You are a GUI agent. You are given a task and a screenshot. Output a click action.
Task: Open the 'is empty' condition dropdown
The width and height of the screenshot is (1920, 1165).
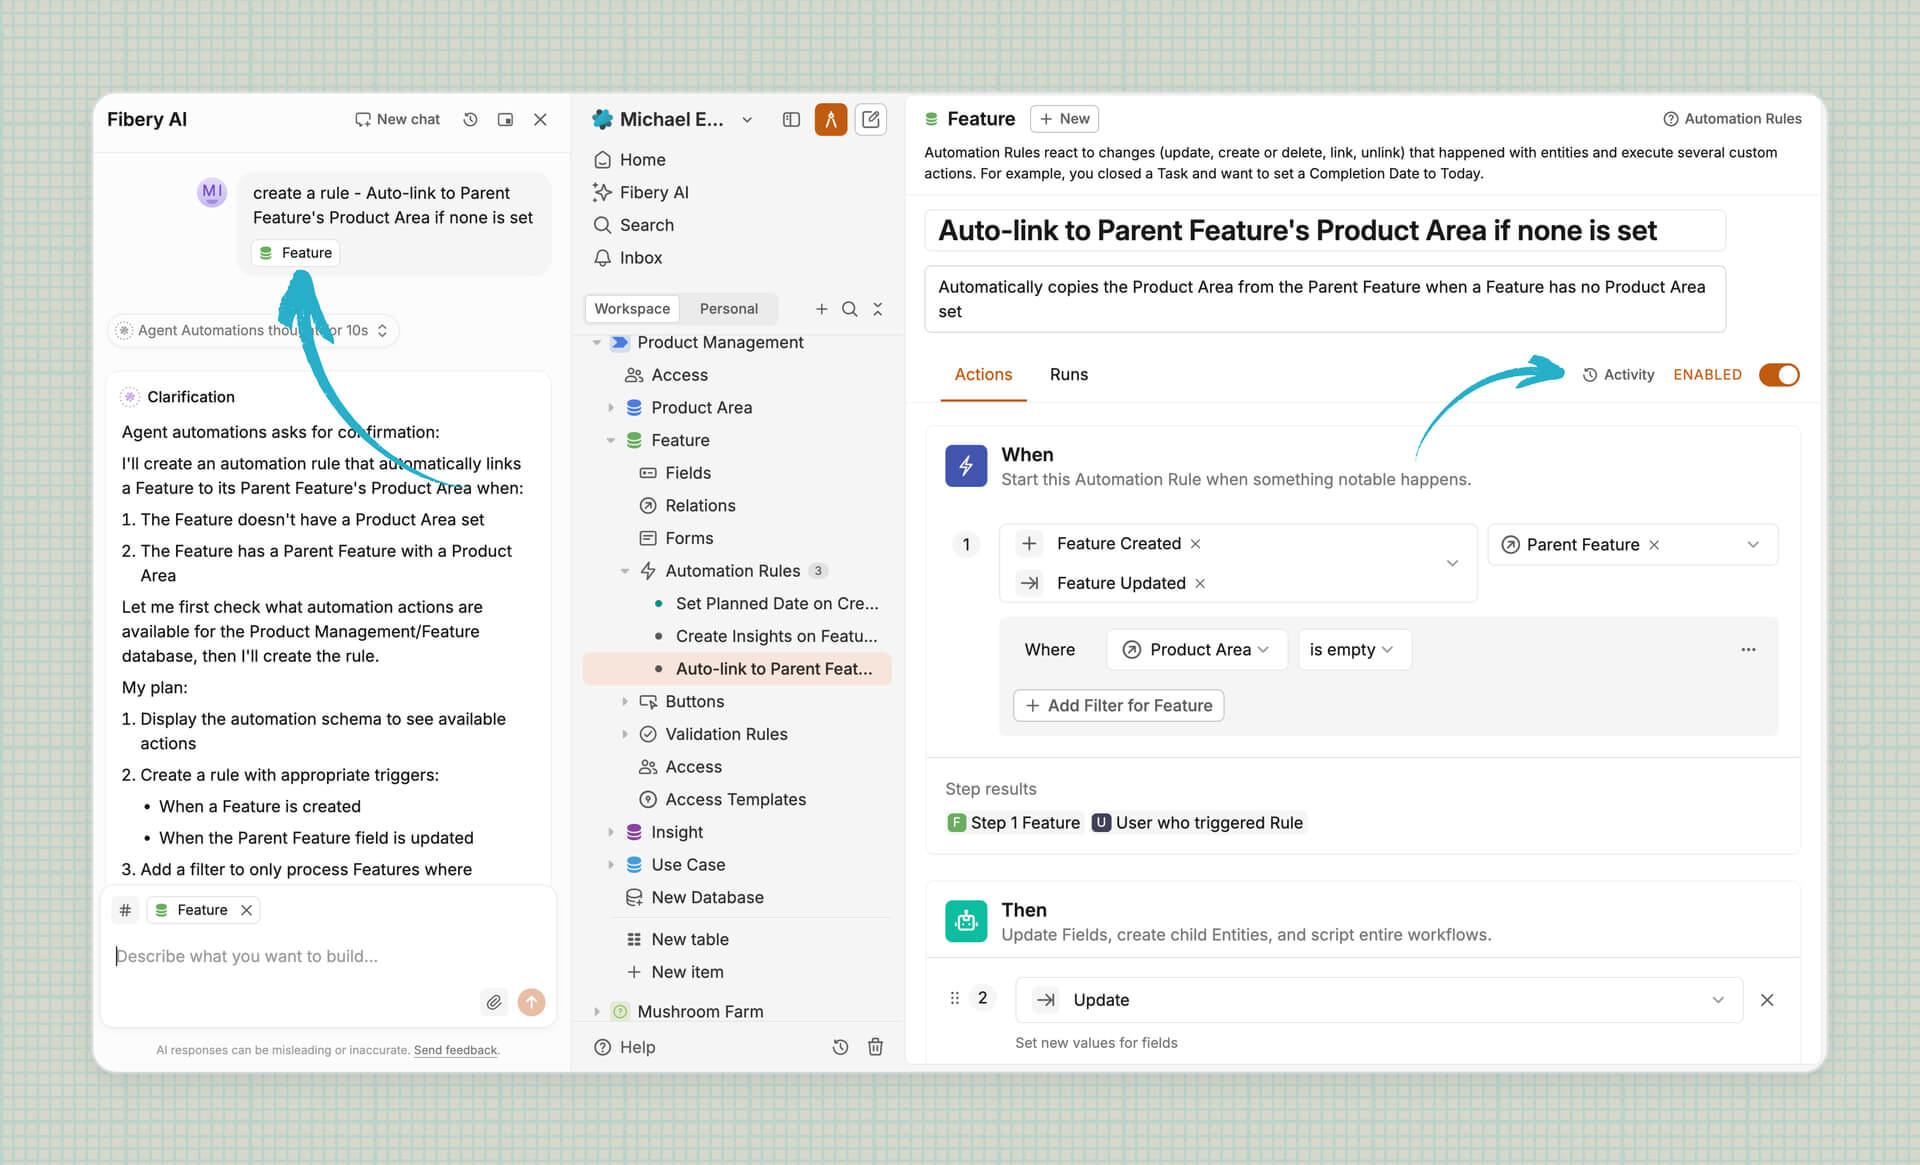click(x=1354, y=650)
